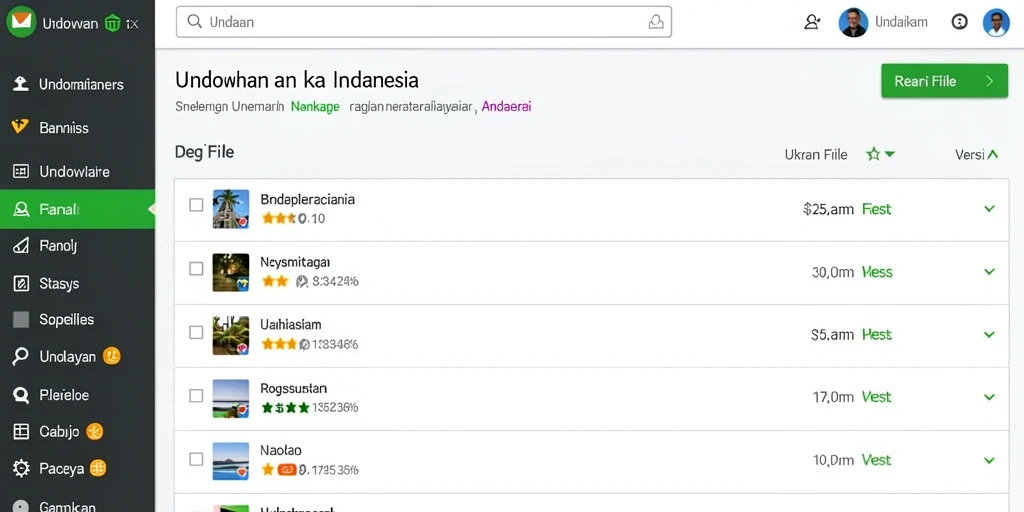The image size is (1024, 512).
Task: Open the far-right user avatar
Action: [996, 22]
